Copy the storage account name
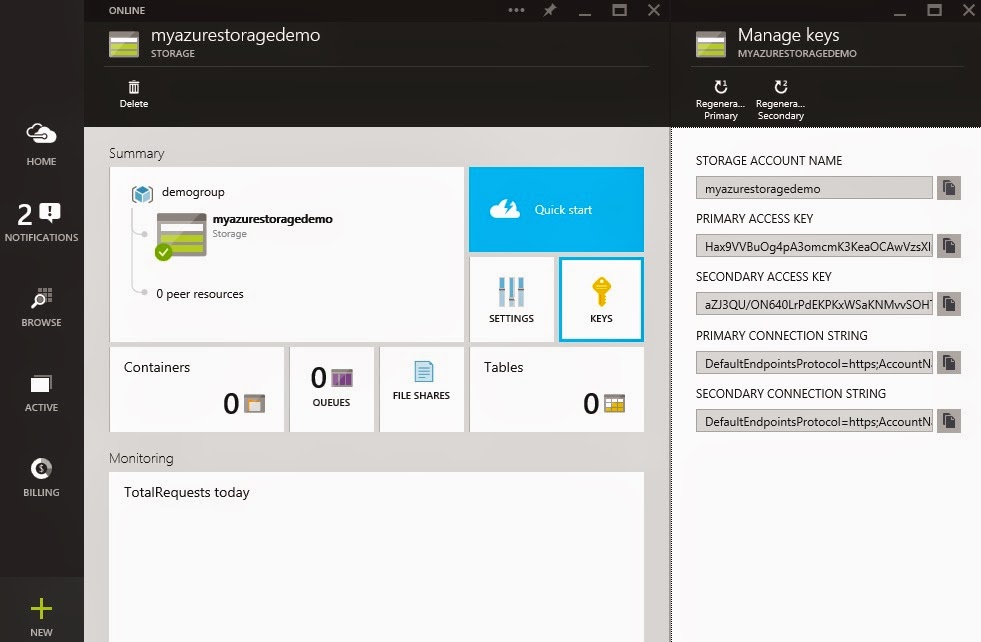Image resolution: width=981 pixels, height=642 pixels. tap(948, 188)
